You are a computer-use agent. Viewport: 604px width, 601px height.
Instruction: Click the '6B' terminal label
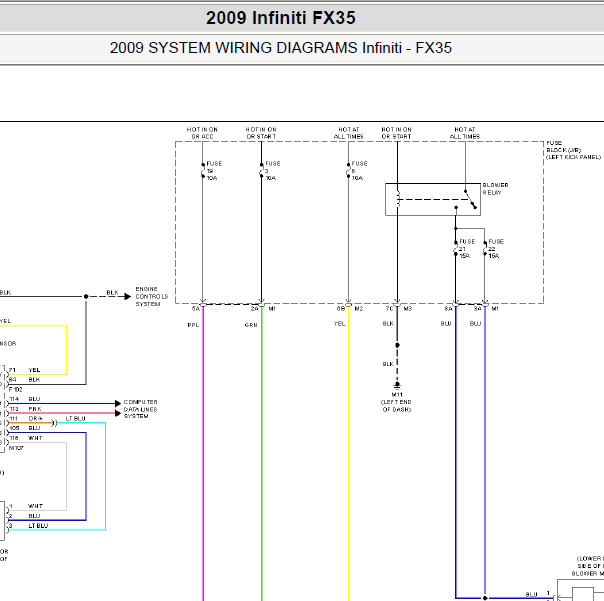pyautogui.click(x=341, y=309)
